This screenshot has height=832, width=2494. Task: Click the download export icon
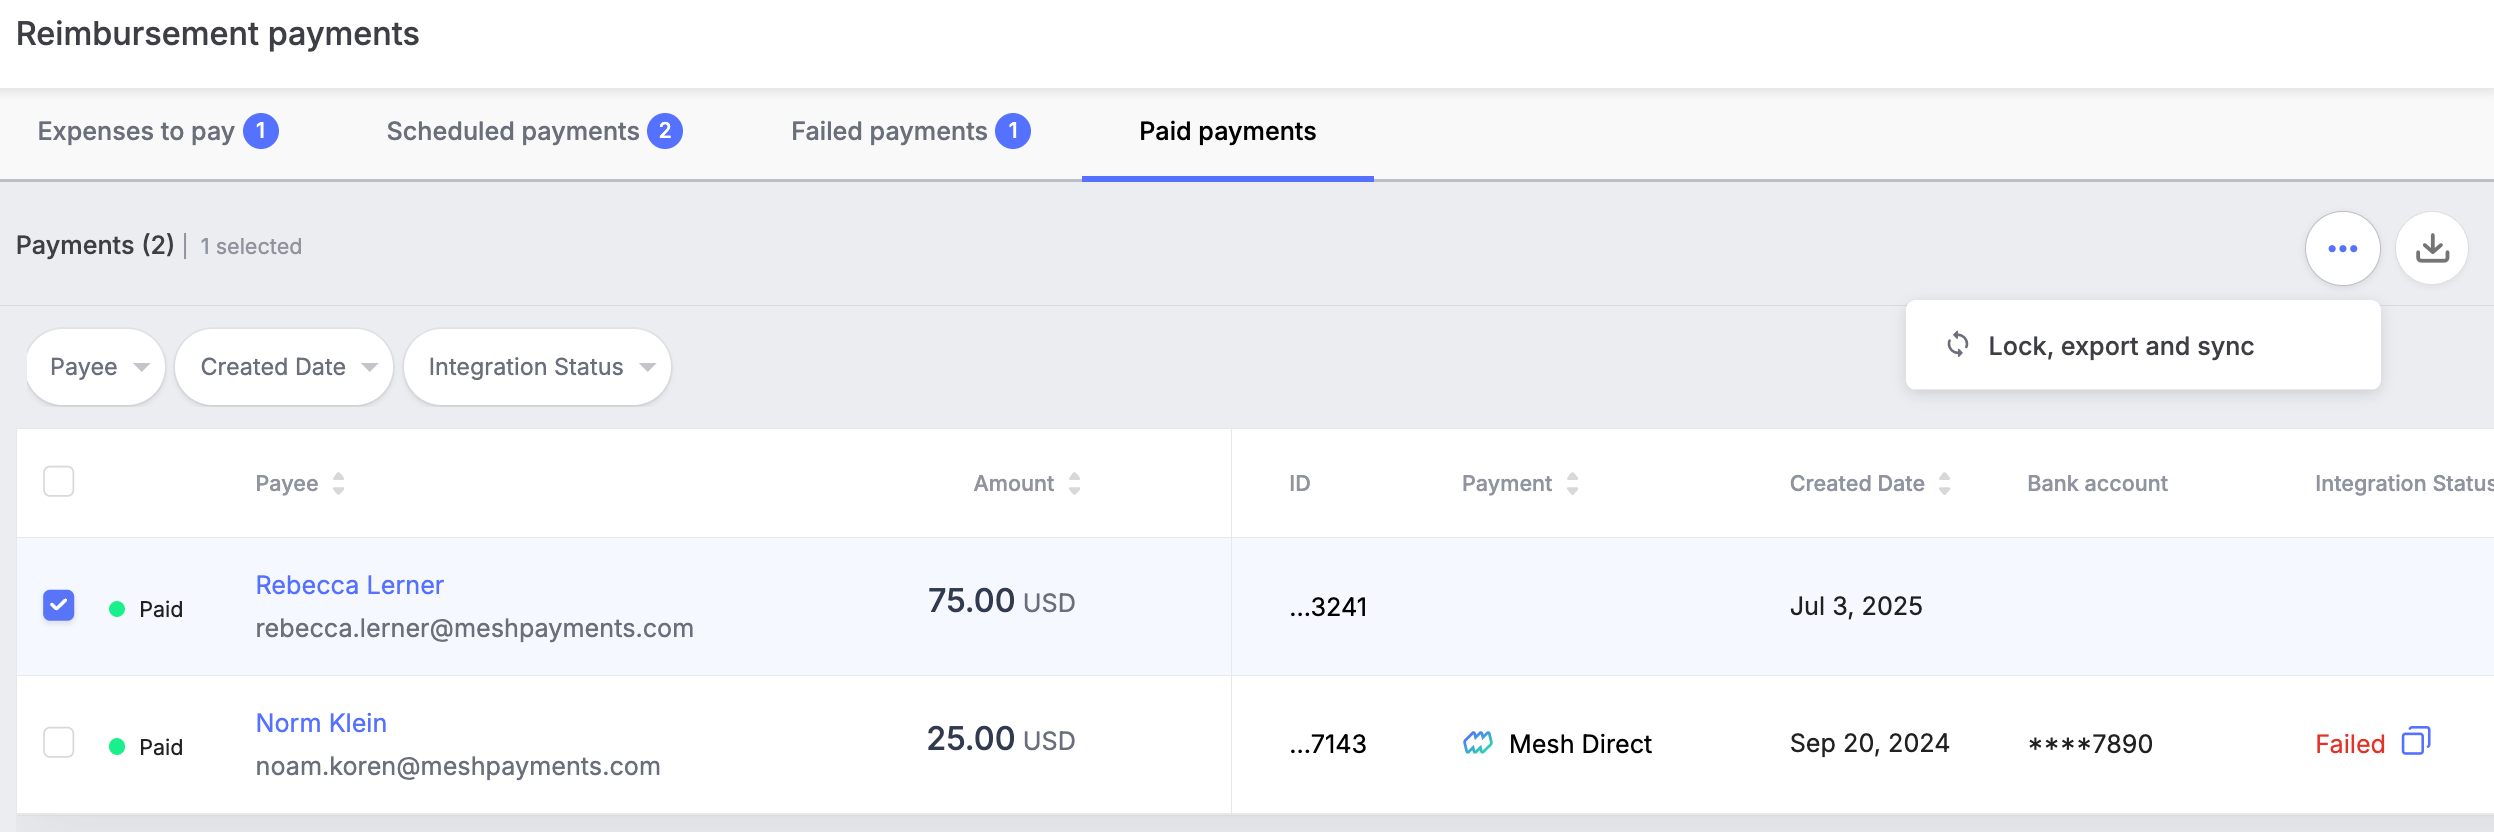point(2432,248)
